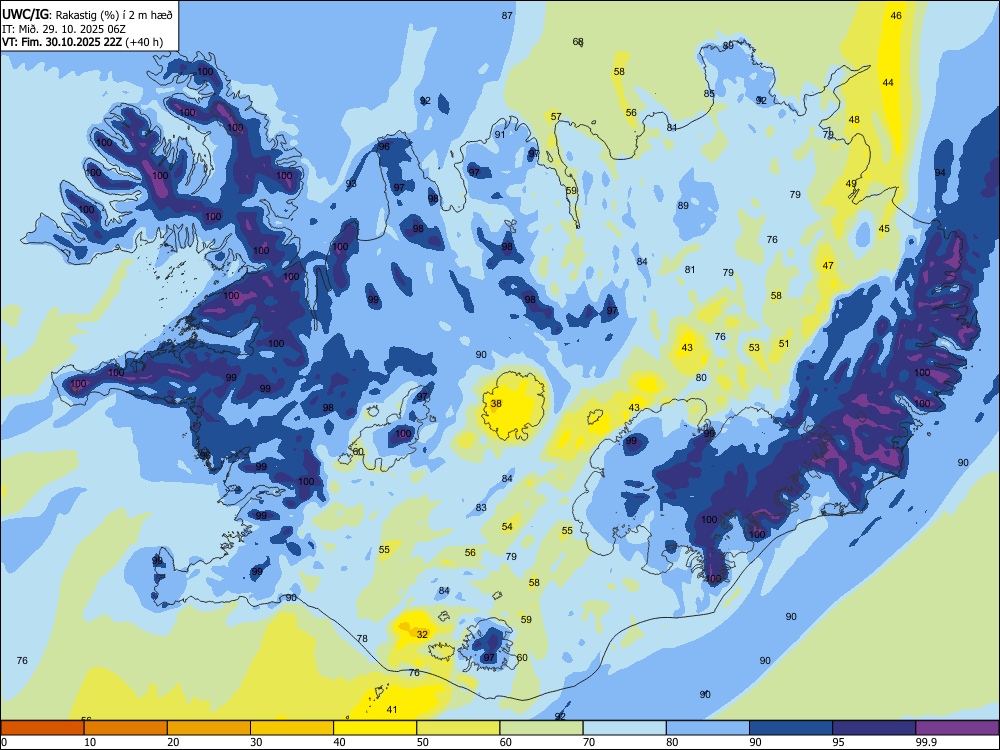Click the humidity value '68' on the map
Viewport: 1000px width, 750px height.
[578, 41]
